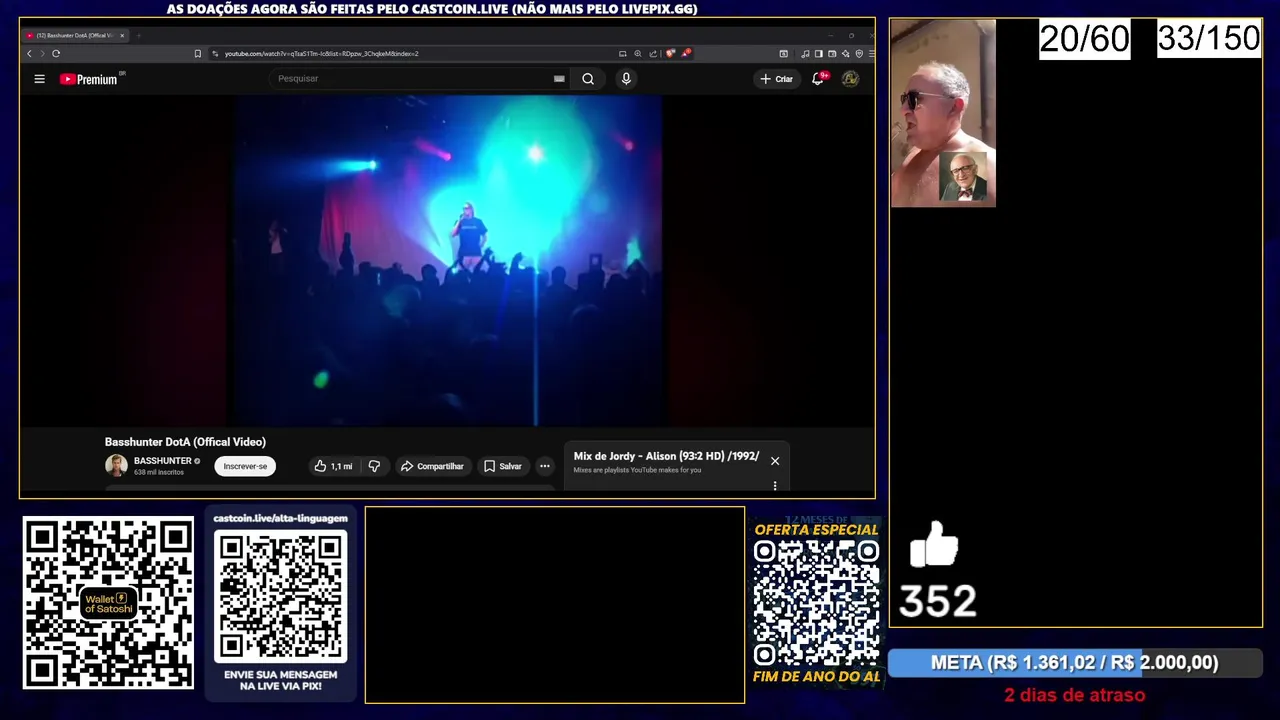
Task: Open a new browser tab
Action: click(x=139, y=35)
